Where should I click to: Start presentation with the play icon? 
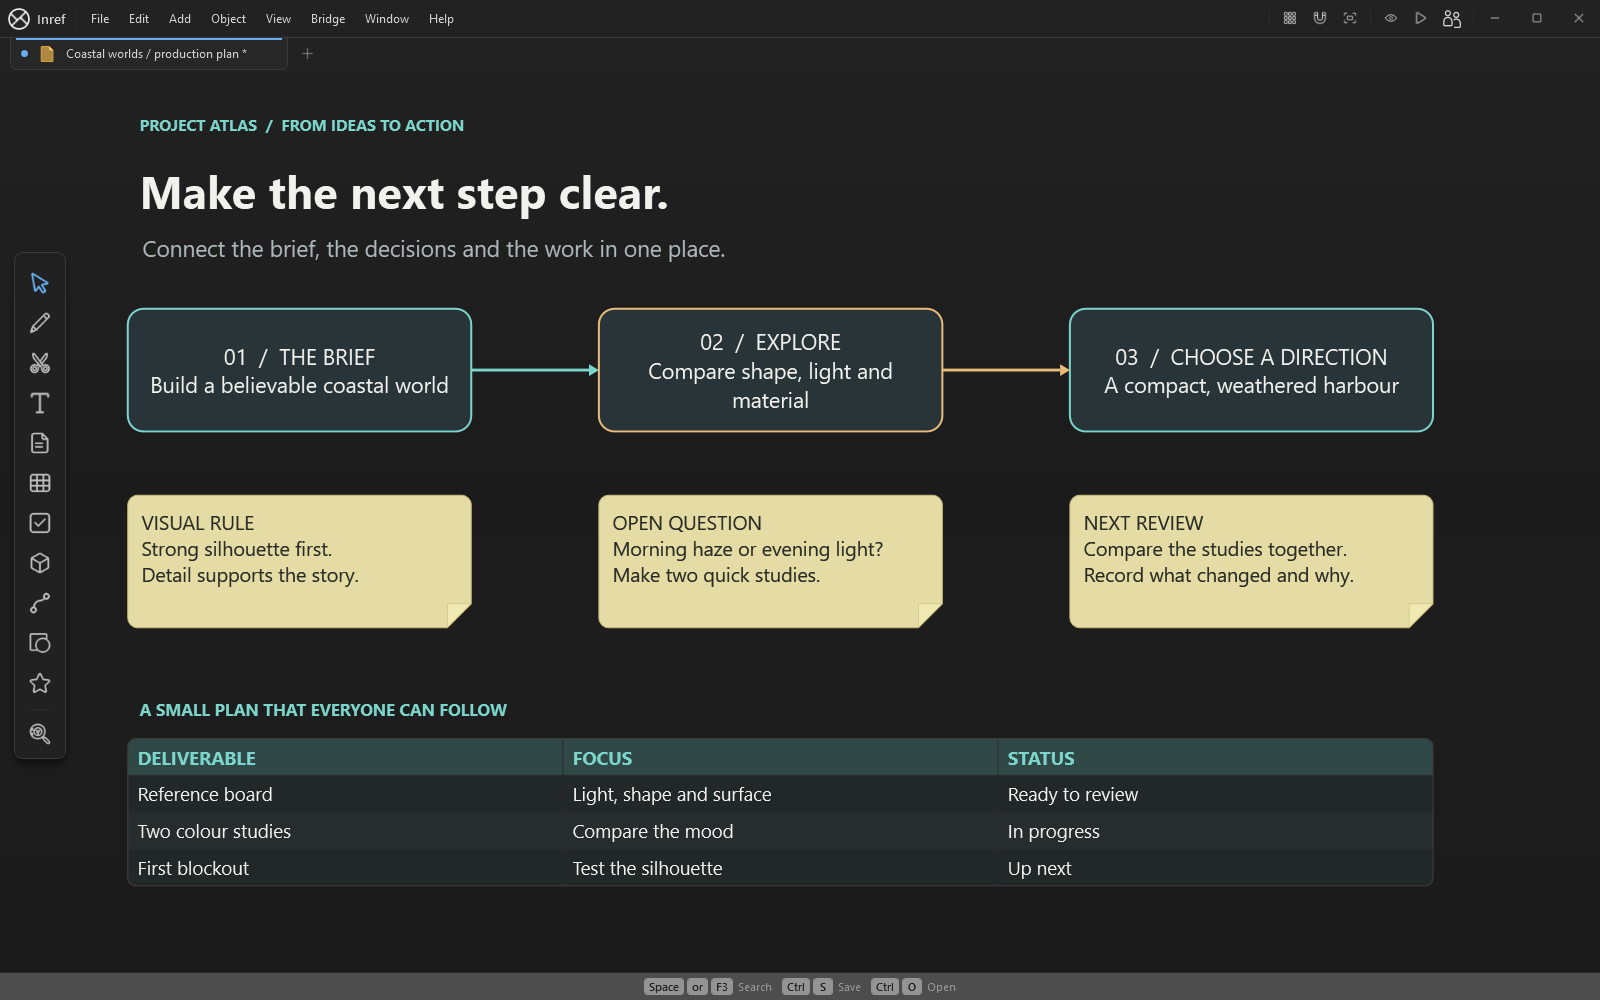point(1420,18)
